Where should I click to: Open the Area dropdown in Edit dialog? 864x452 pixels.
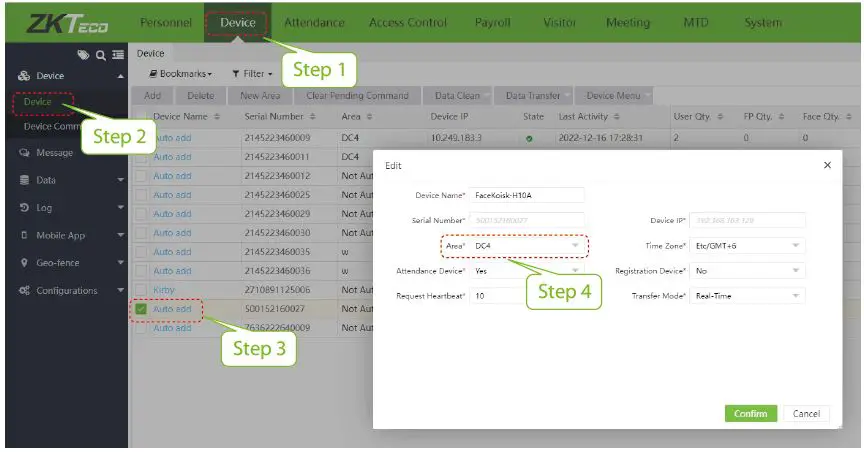(x=526, y=246)
